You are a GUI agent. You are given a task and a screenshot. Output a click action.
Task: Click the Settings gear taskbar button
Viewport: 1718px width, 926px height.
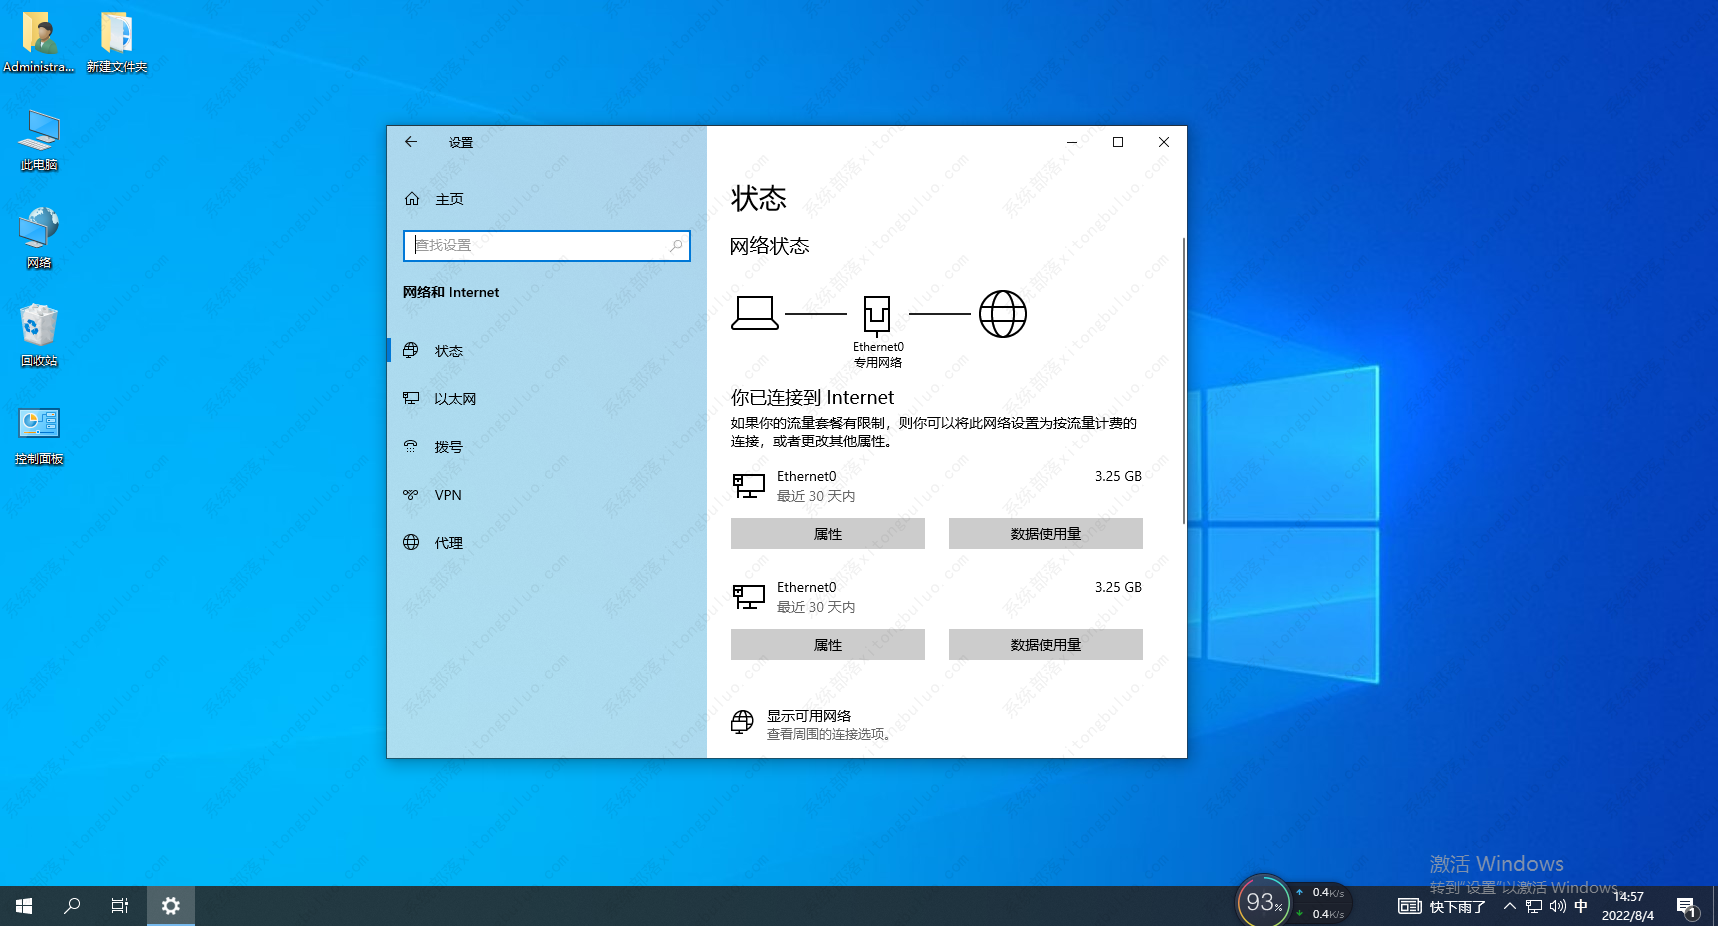(x=171, y=906)
